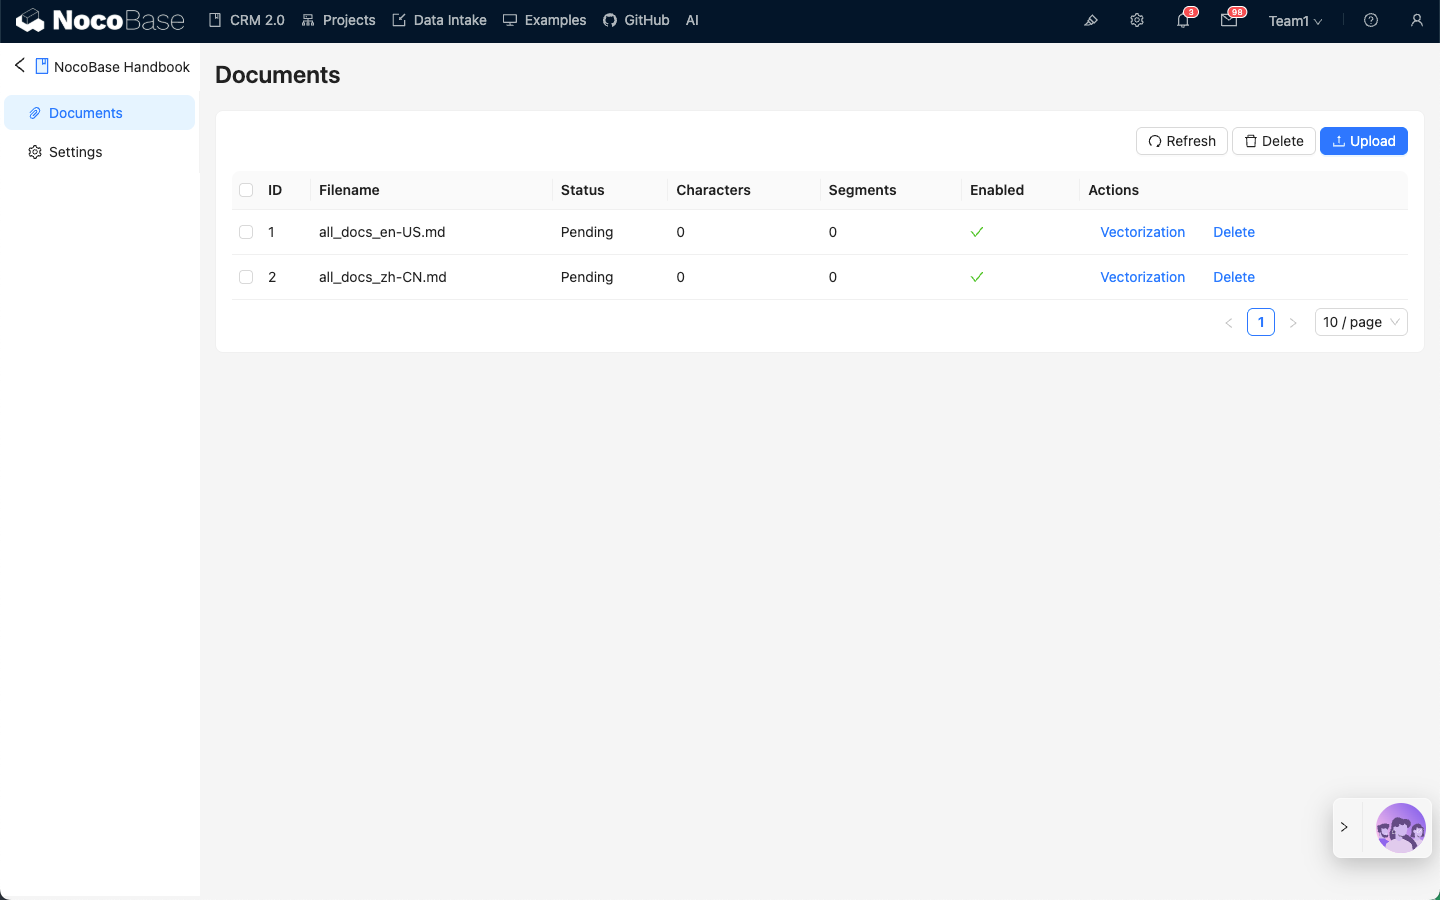1440x900 pixels.
Task: Expand the AI assistant panel chevron
Action: click(1345, 827)
